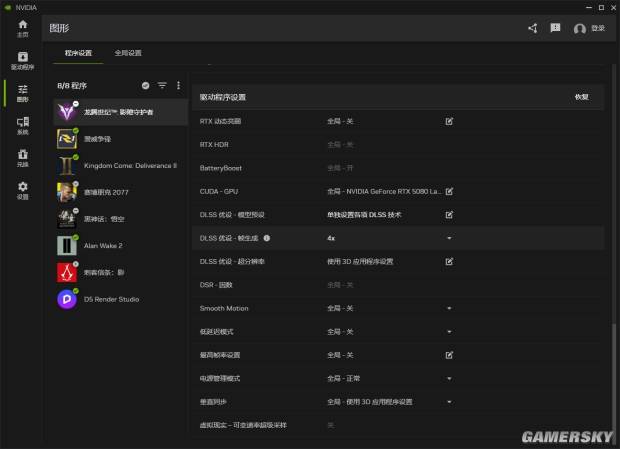Click the D5 Render Studio title text
Image resolution: width=620 pixels, height=449 pixels.
tap(112, 299)
